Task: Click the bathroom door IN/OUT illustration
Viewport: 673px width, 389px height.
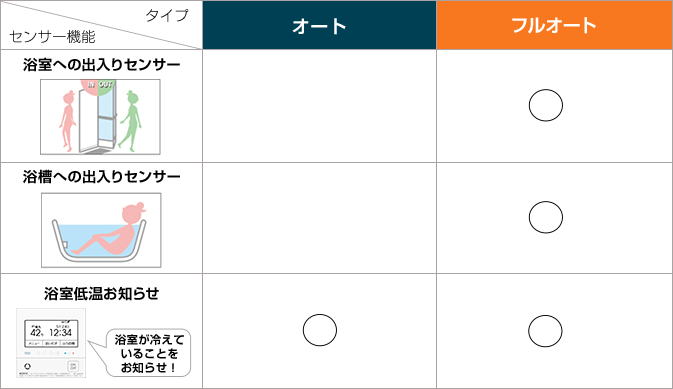Action: [x=100, y=117]
